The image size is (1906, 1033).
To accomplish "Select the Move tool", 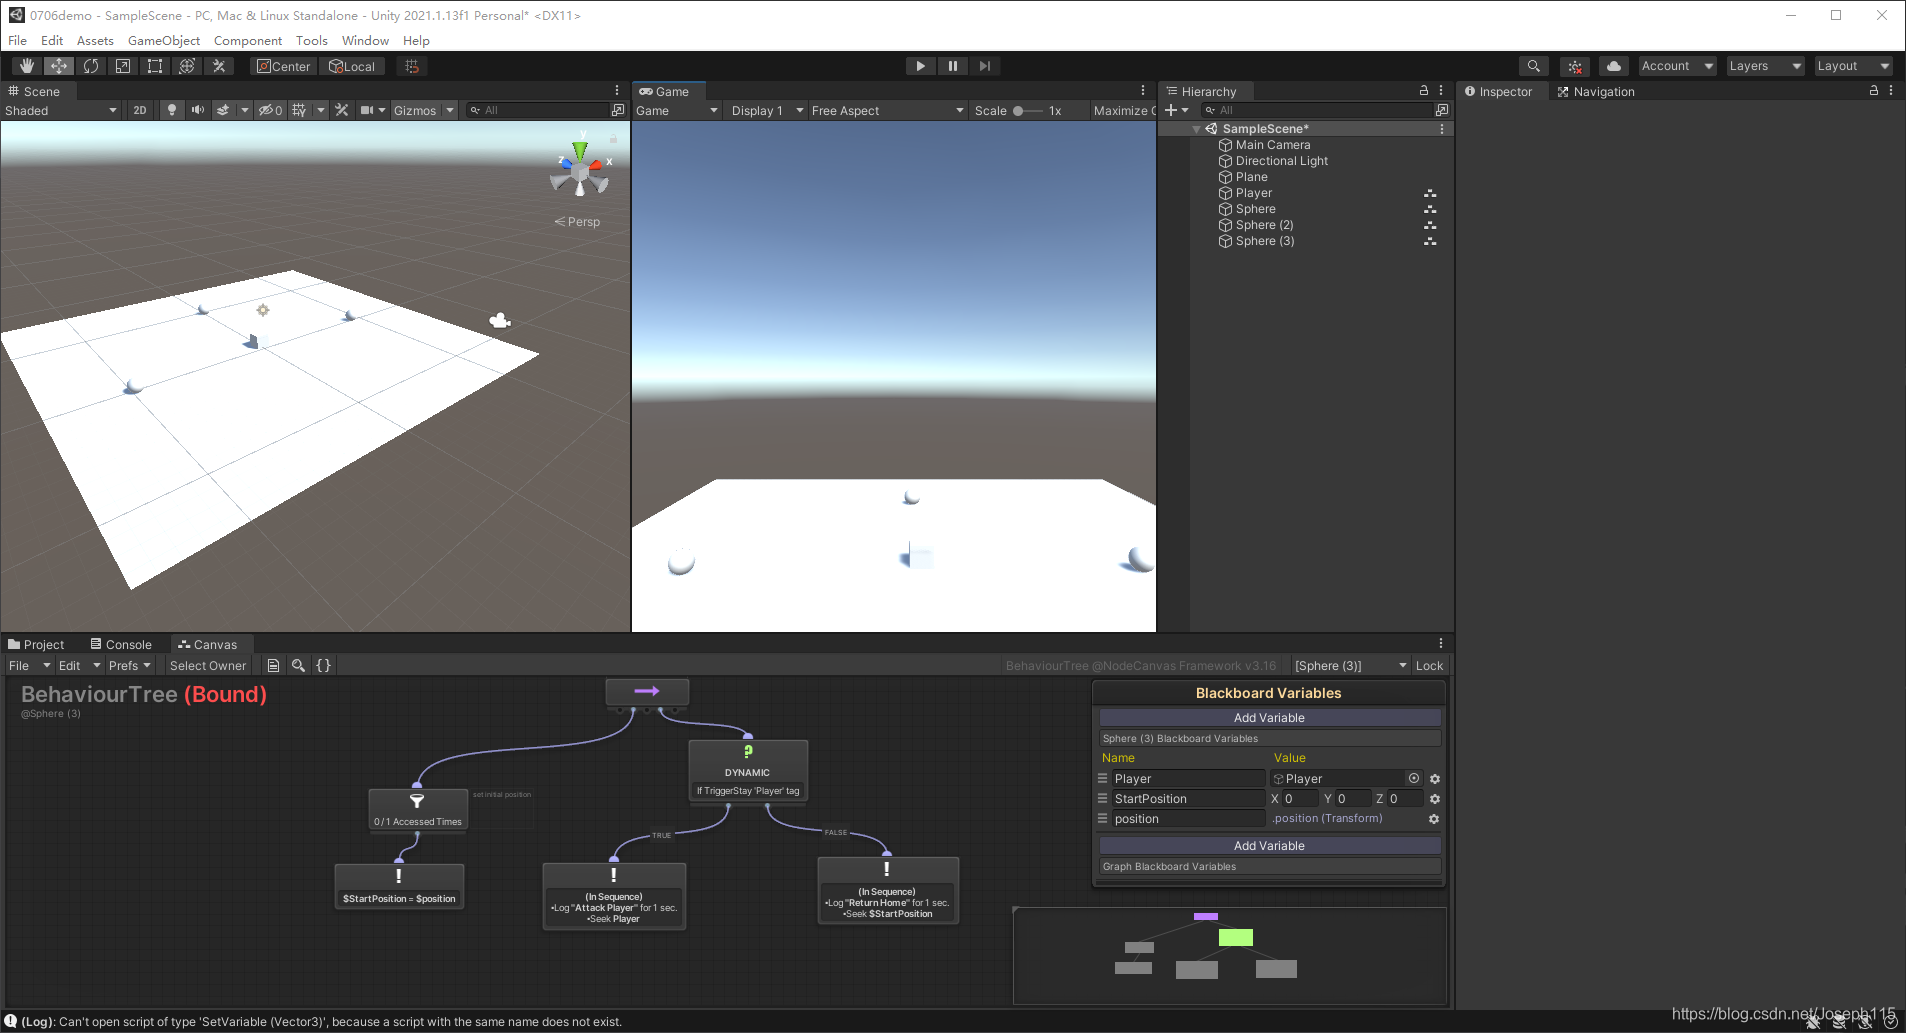I will click(59, 65).
